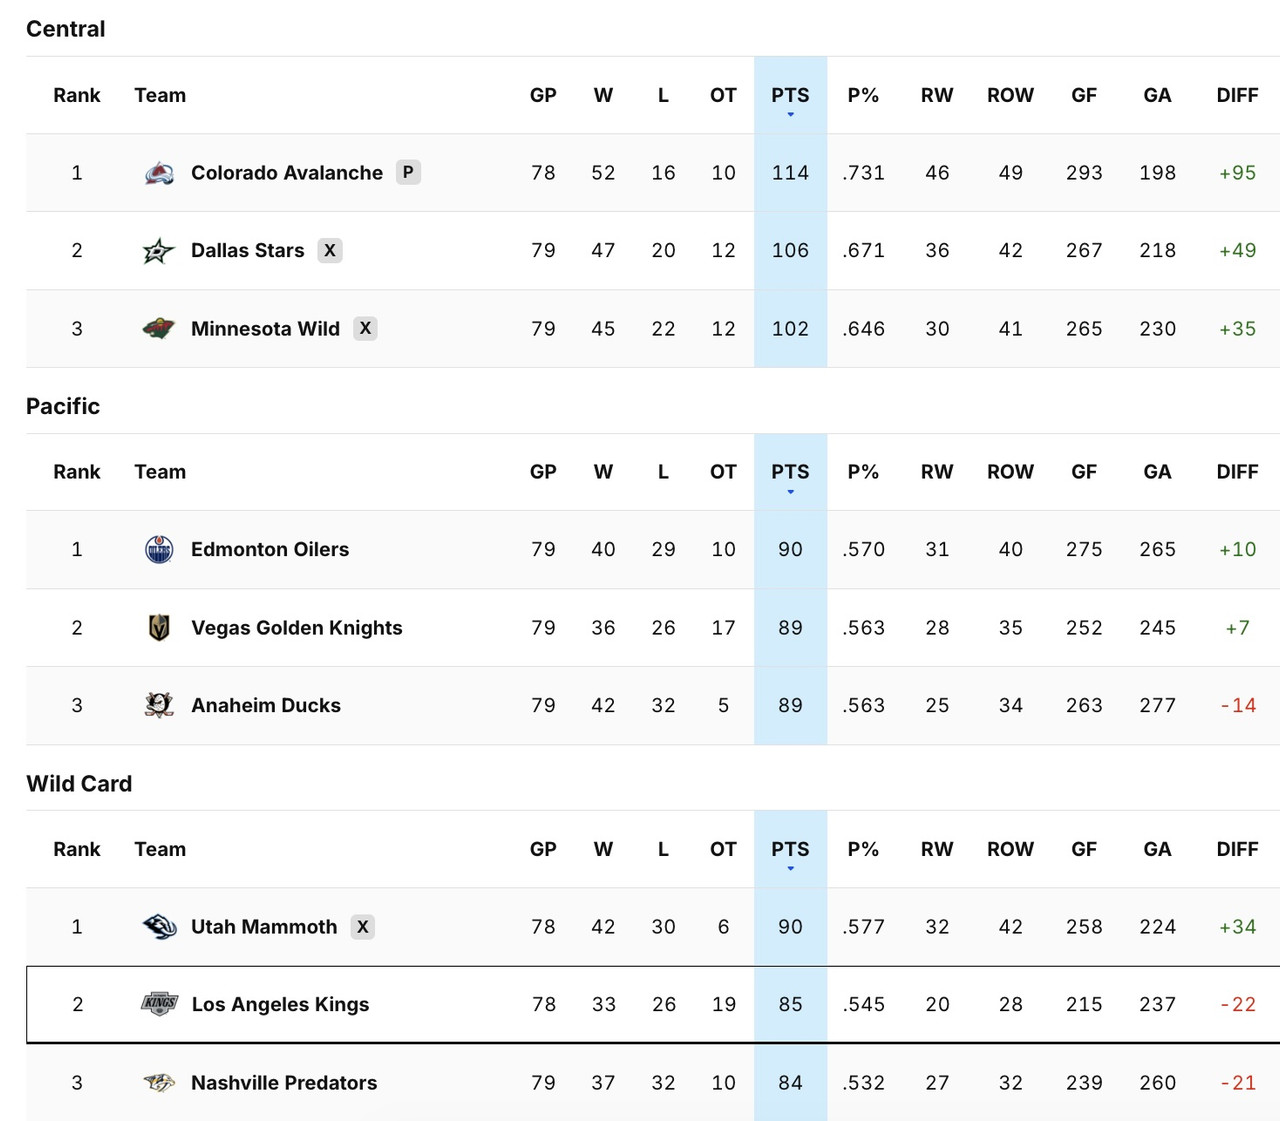
Task: Click the PTS sort arrow in Wild Card standings
Action: (x=790, y=868)
